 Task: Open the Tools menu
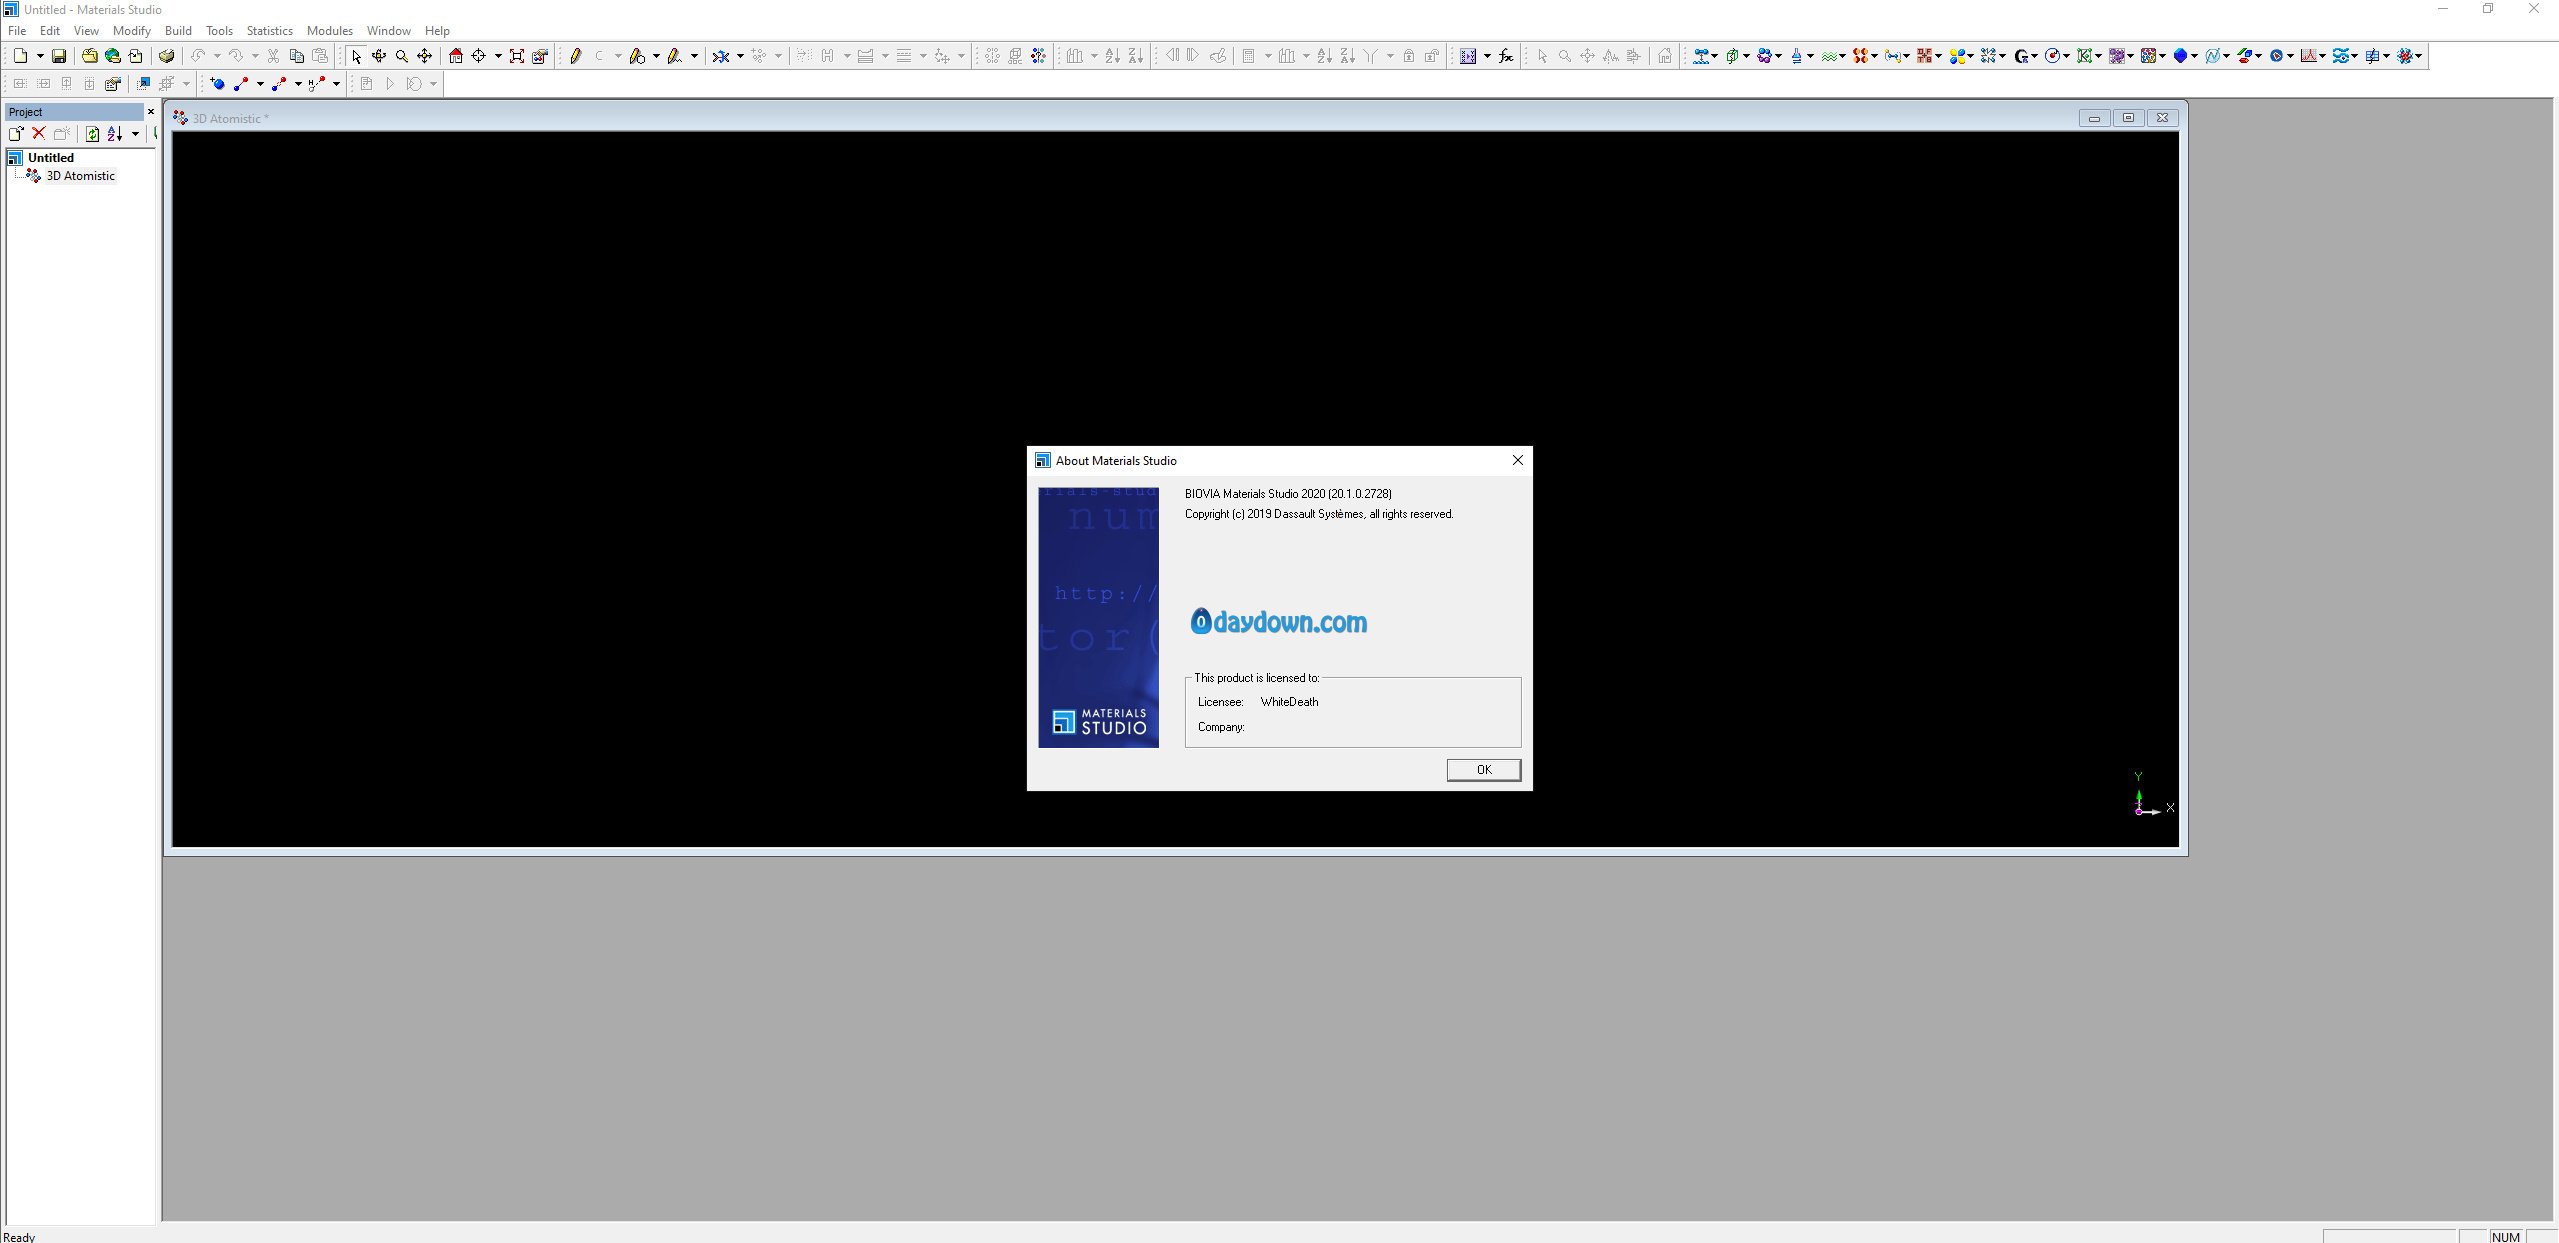click(219, 30)
